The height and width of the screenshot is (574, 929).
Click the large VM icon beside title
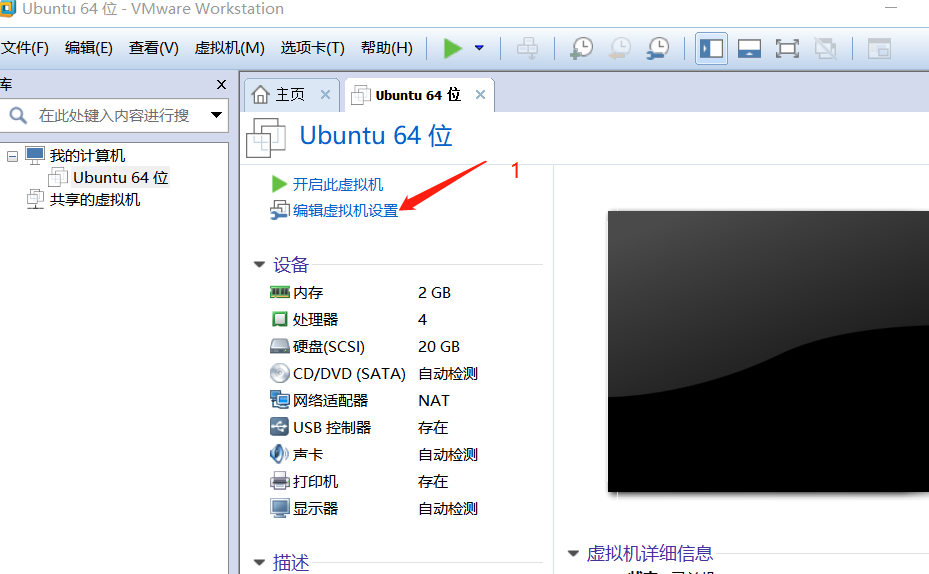266,137
